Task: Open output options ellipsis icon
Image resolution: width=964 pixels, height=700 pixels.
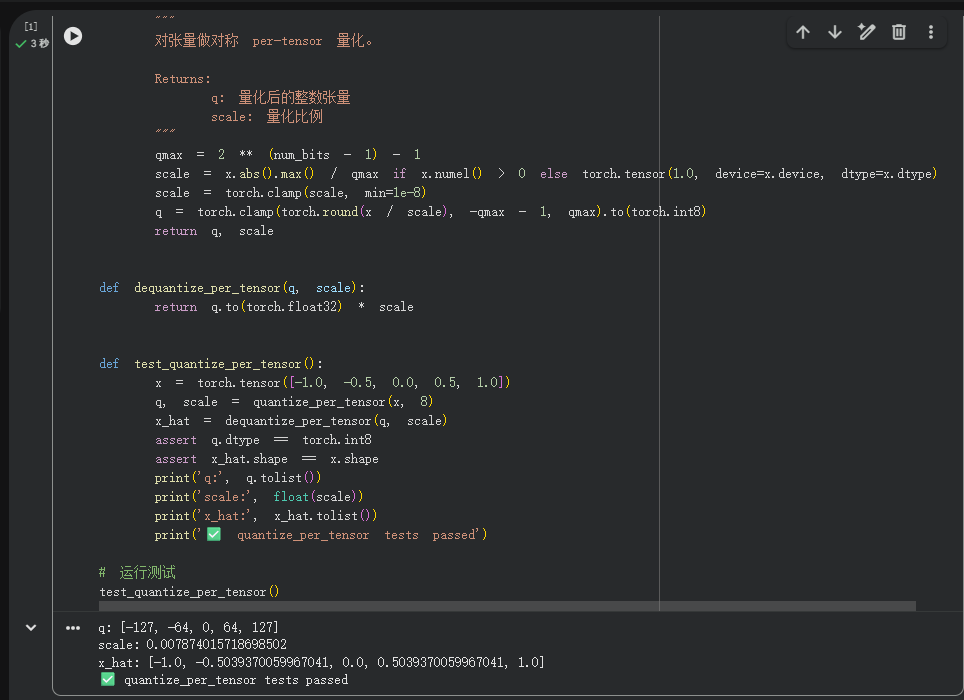Action: pyautogui.click(x=73, y=628)
